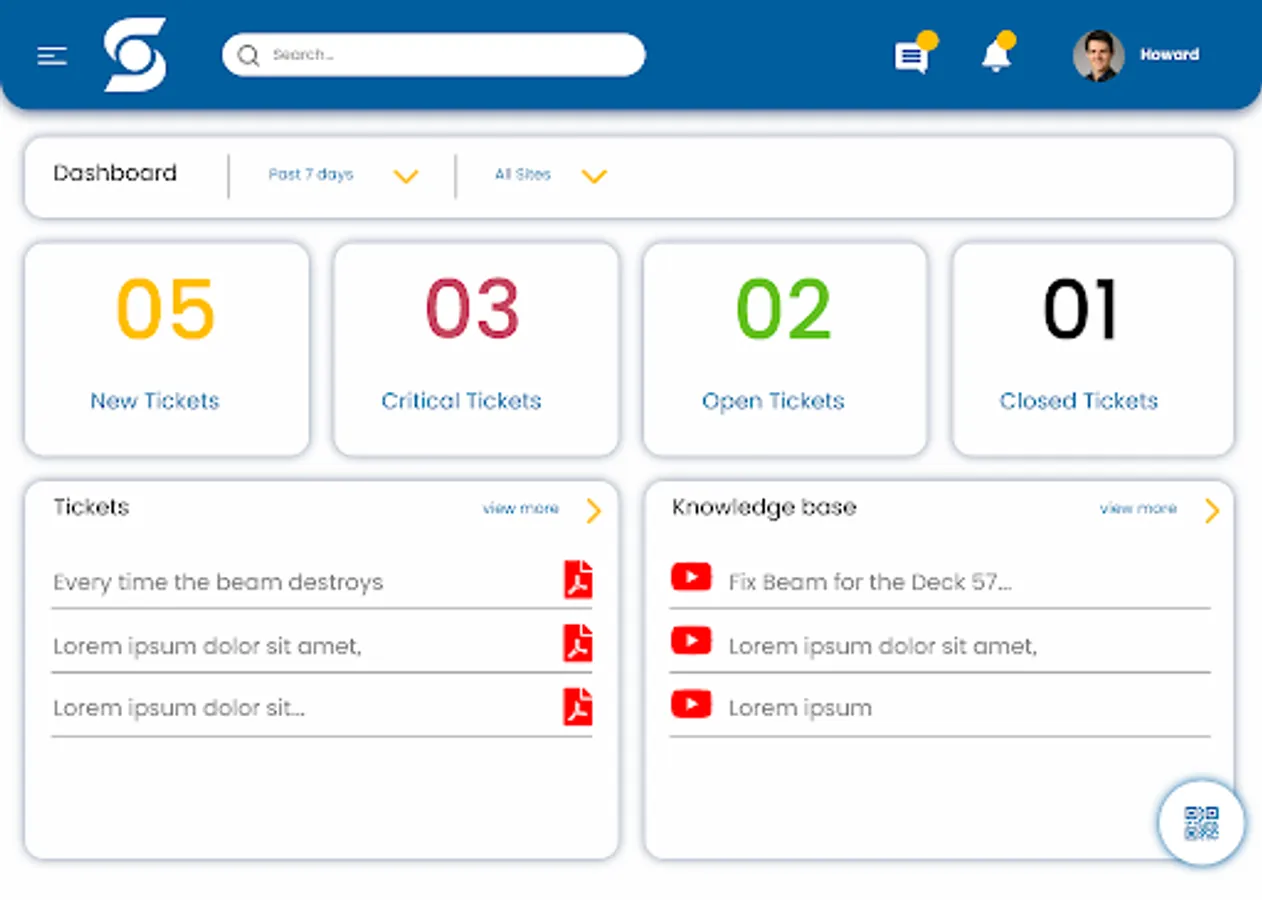
Task: Open the hamburger menu icon
Action: [x=52, y=56]
